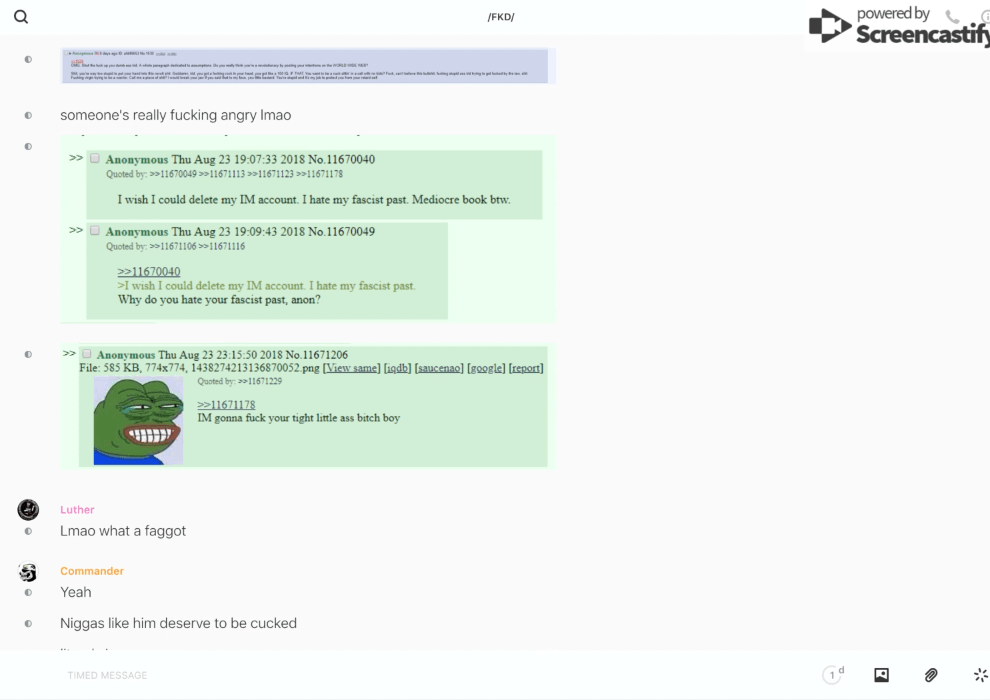Click the picture upload icon

click(881, 675)
